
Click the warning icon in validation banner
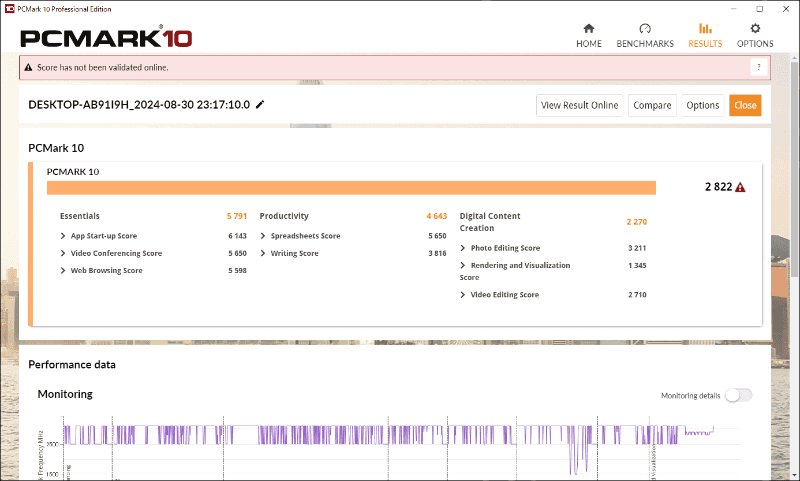(x=28, y=67)
